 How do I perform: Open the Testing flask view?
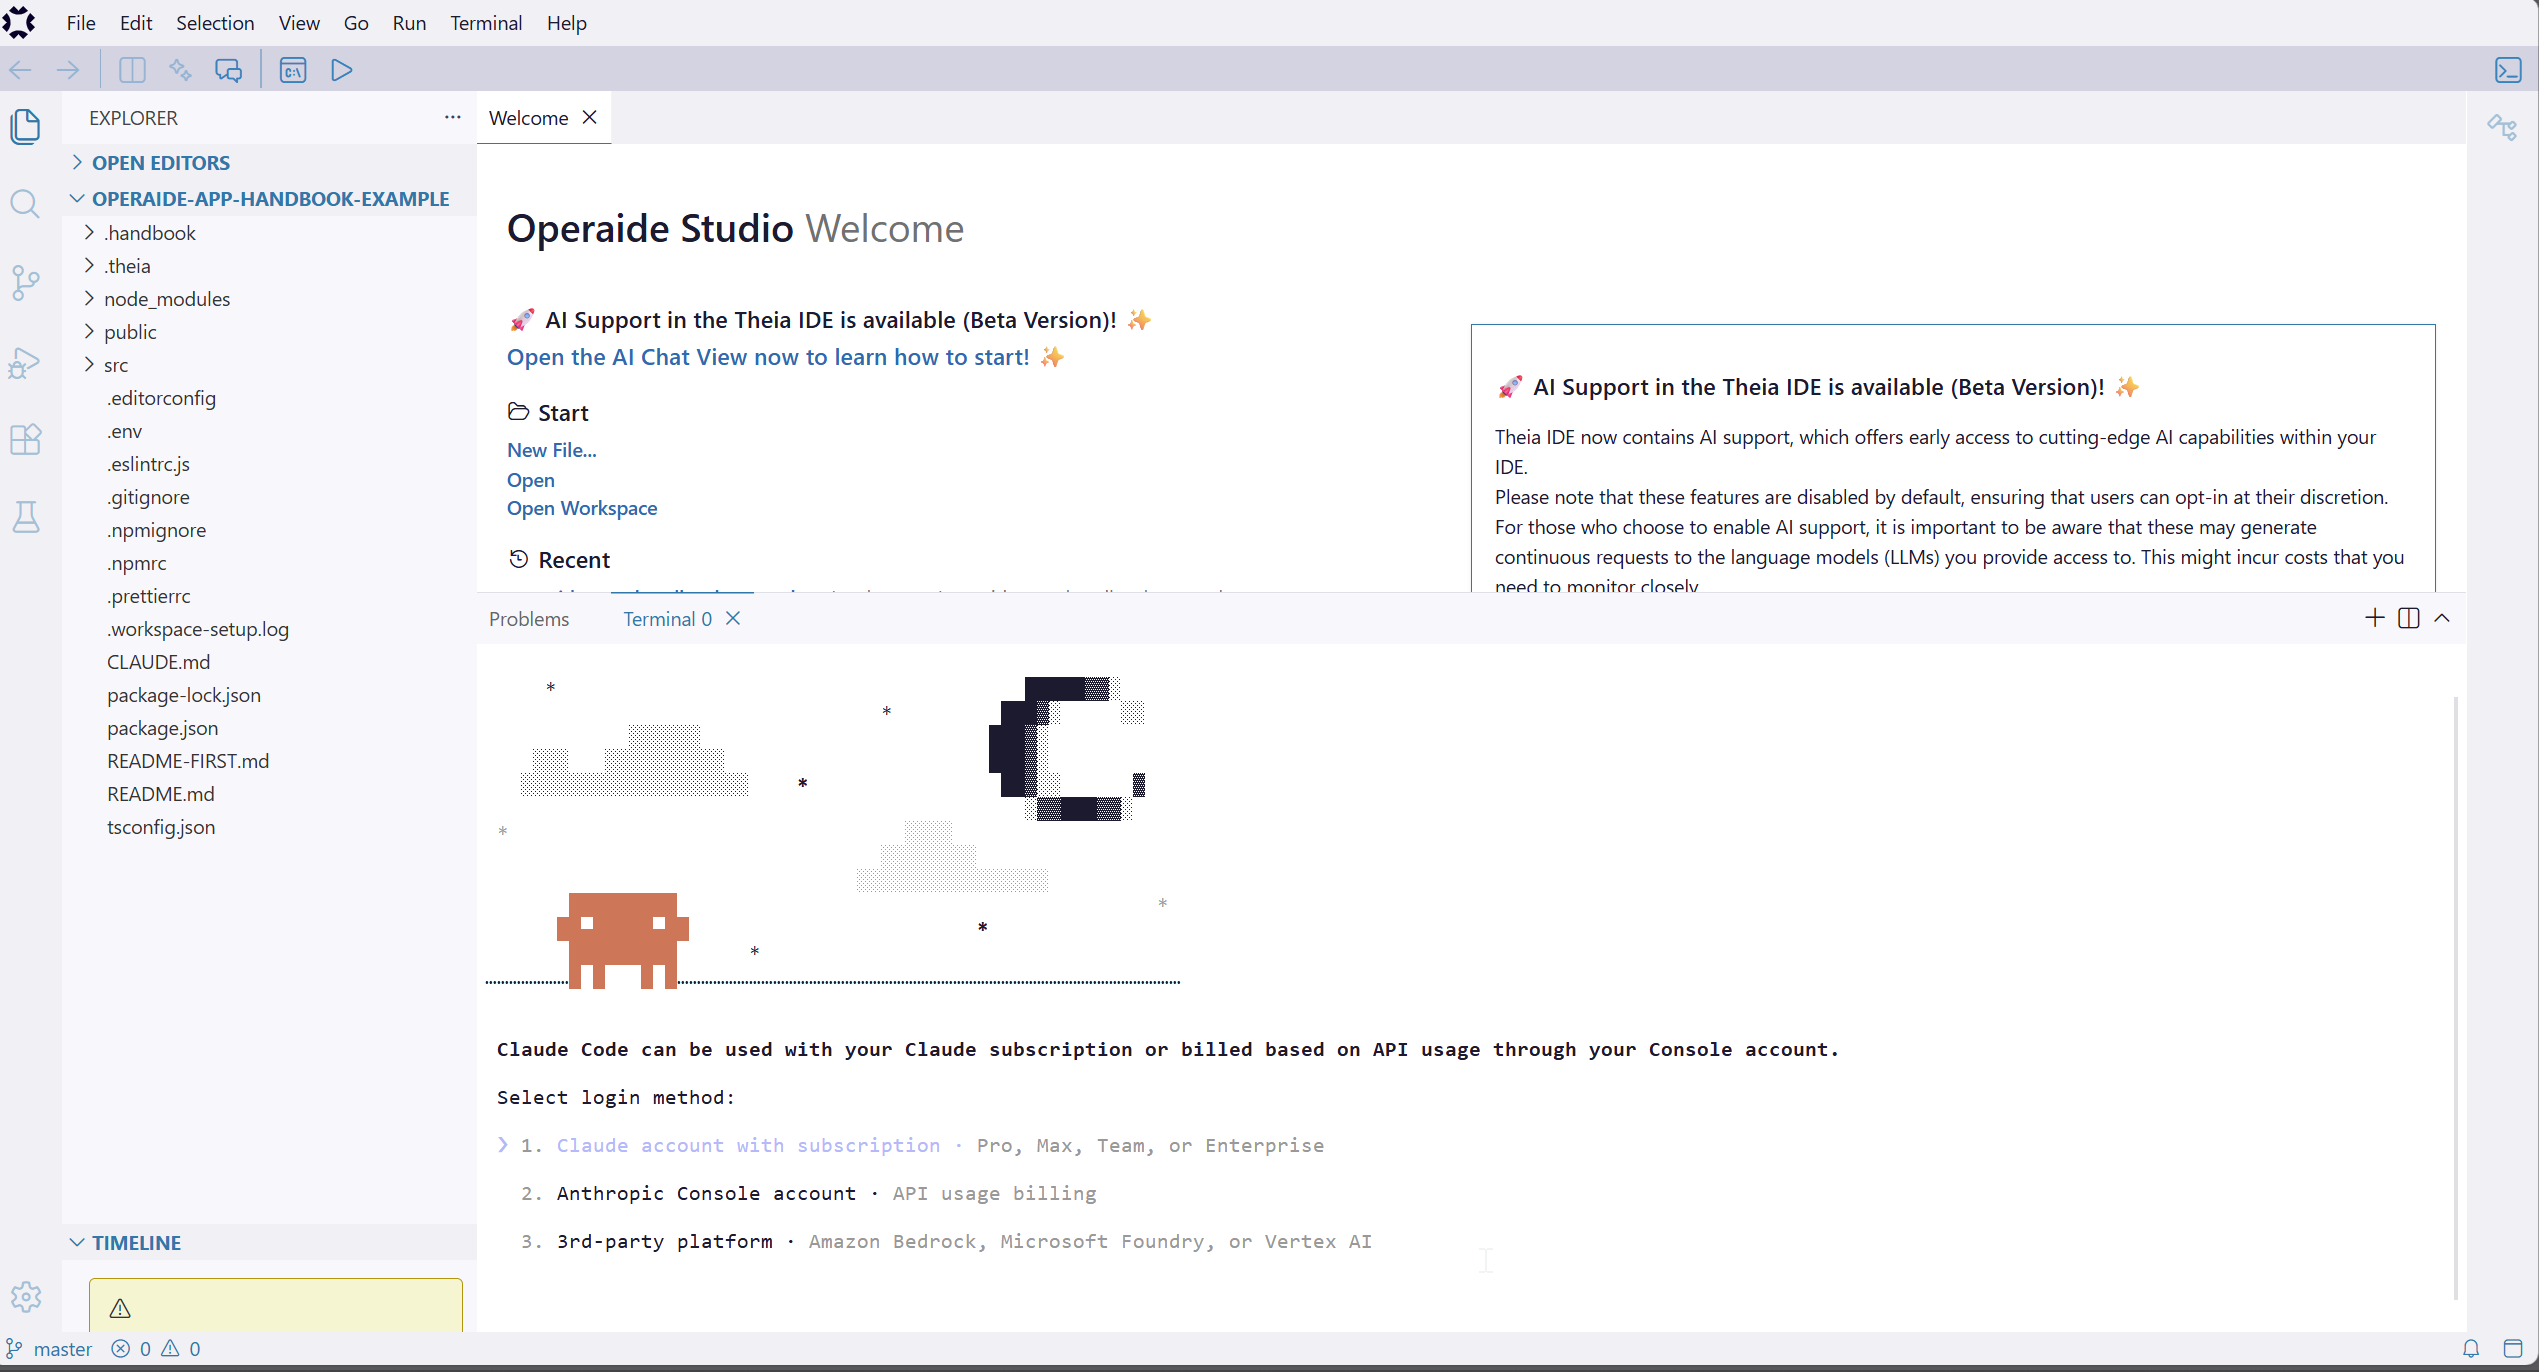pyautogui.click(x=26, y=518)
